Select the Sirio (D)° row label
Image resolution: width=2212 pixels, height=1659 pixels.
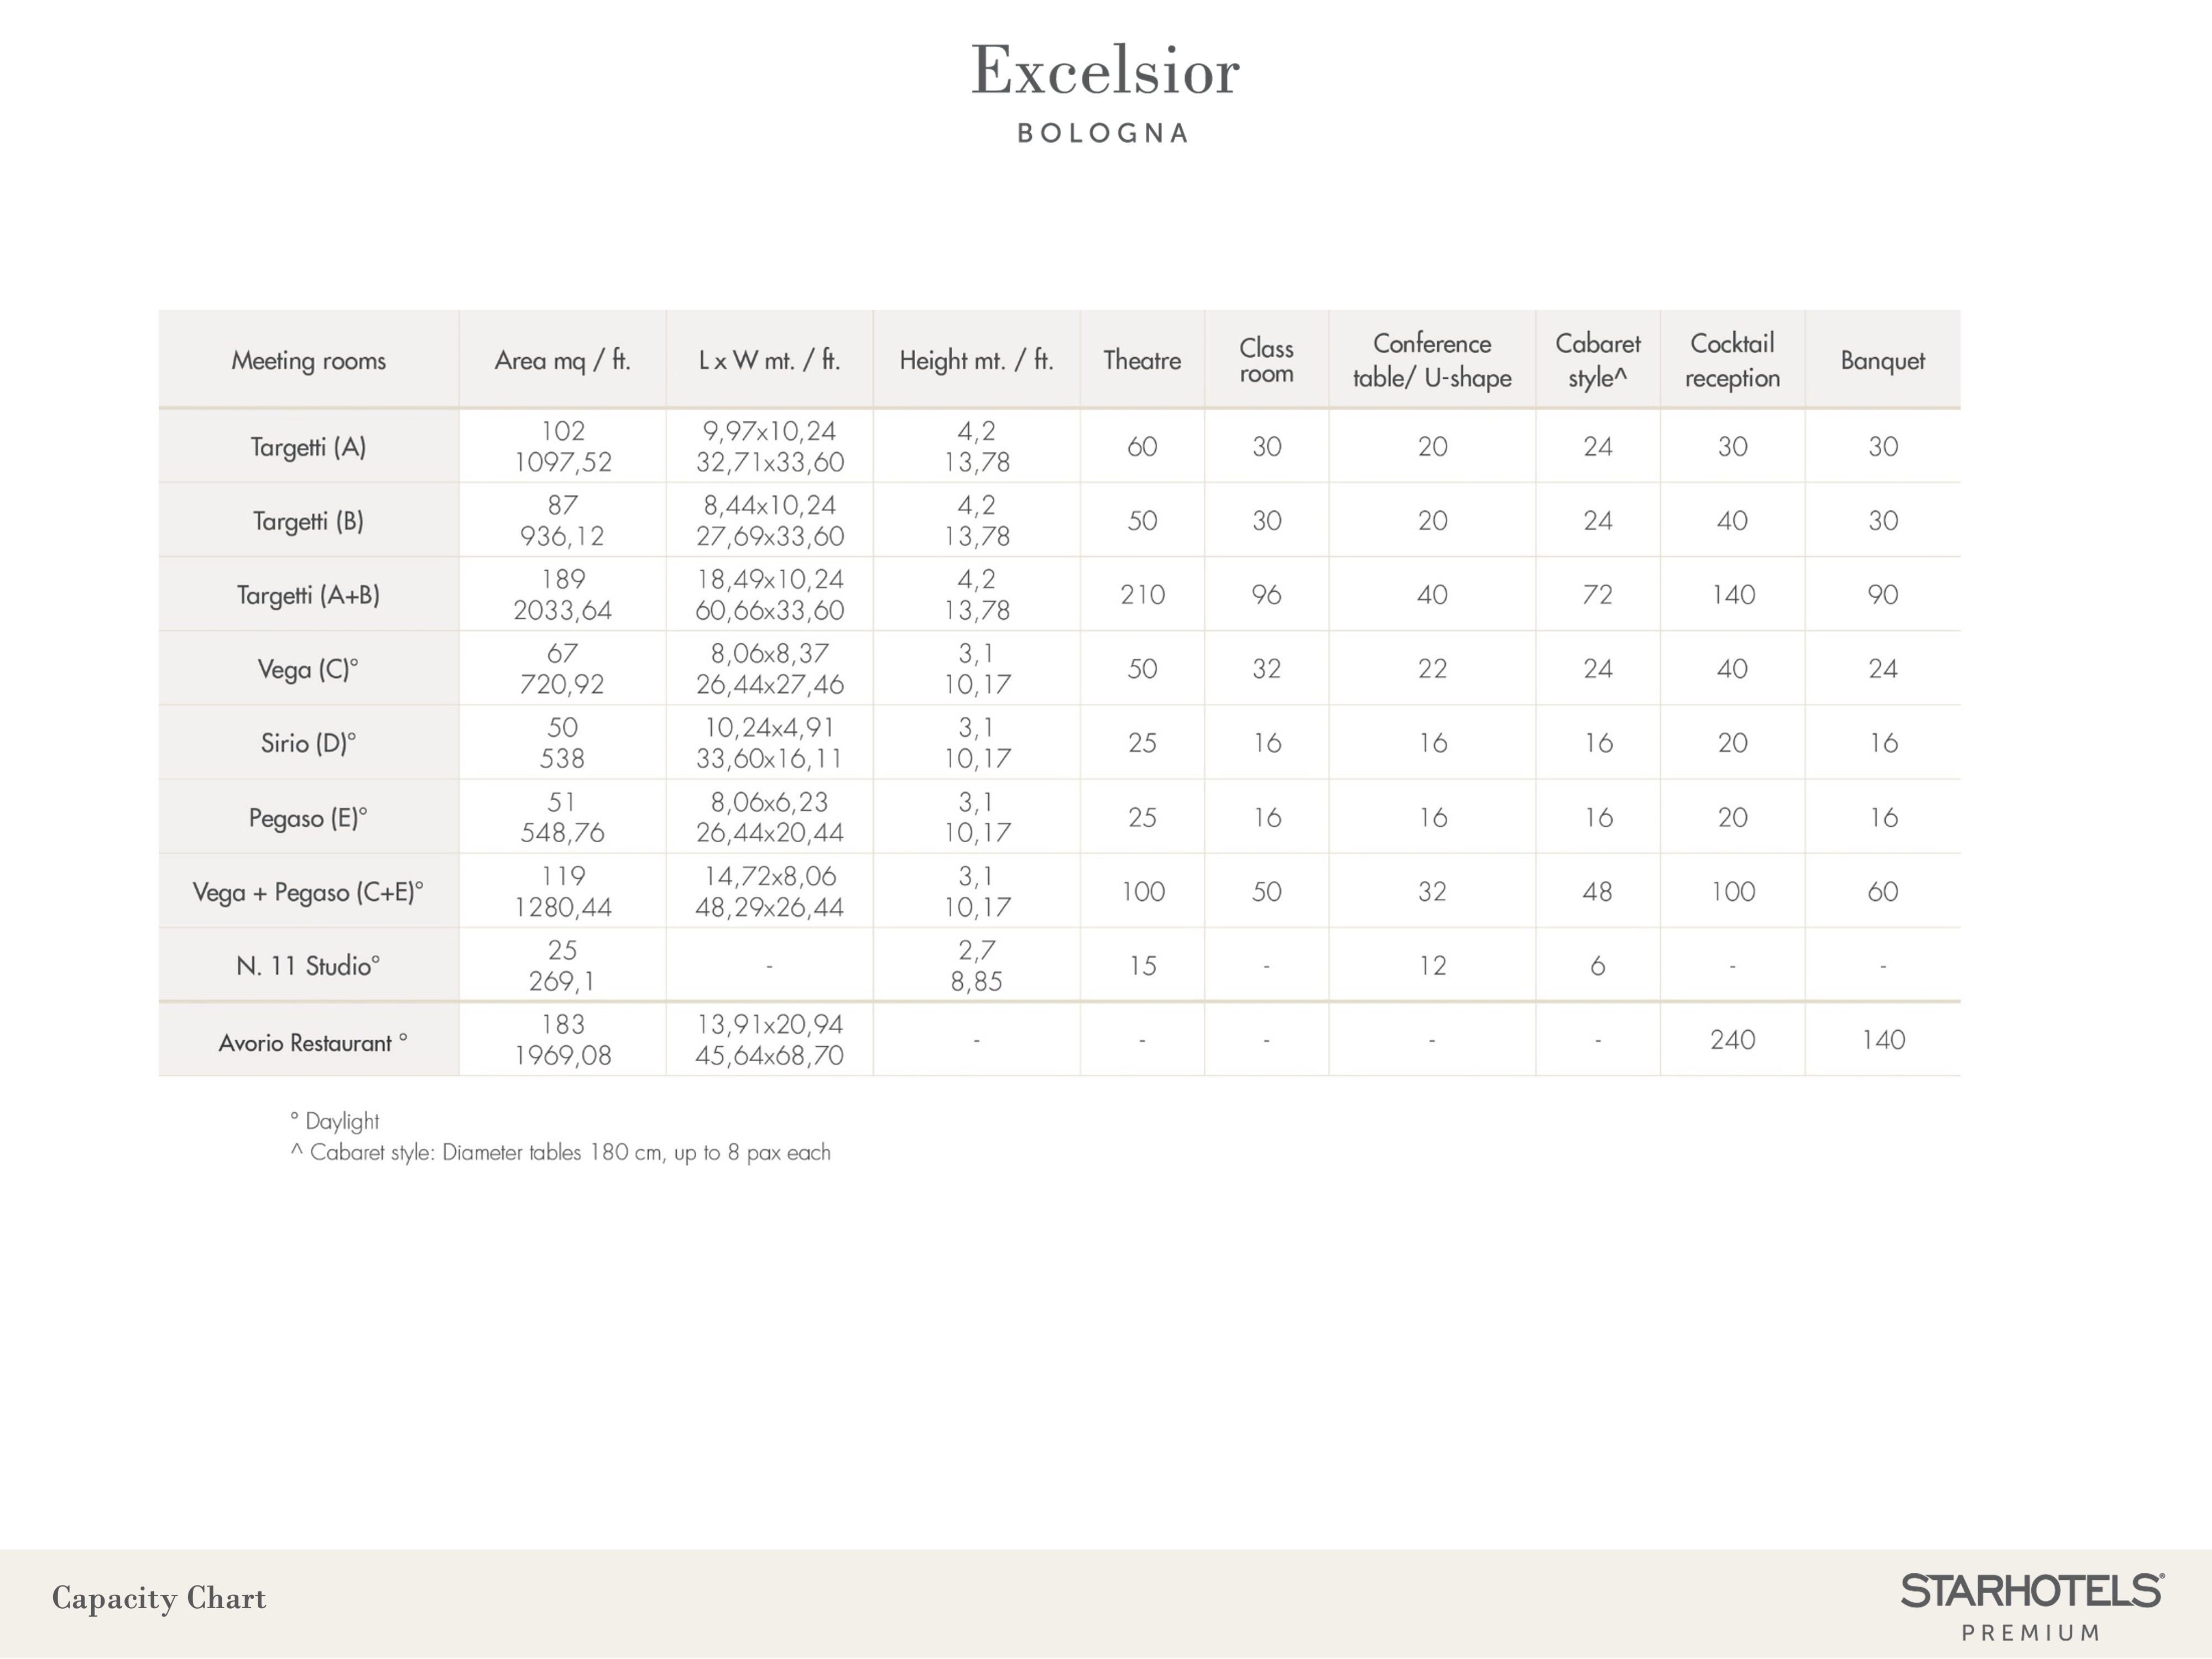coord(308,743)
